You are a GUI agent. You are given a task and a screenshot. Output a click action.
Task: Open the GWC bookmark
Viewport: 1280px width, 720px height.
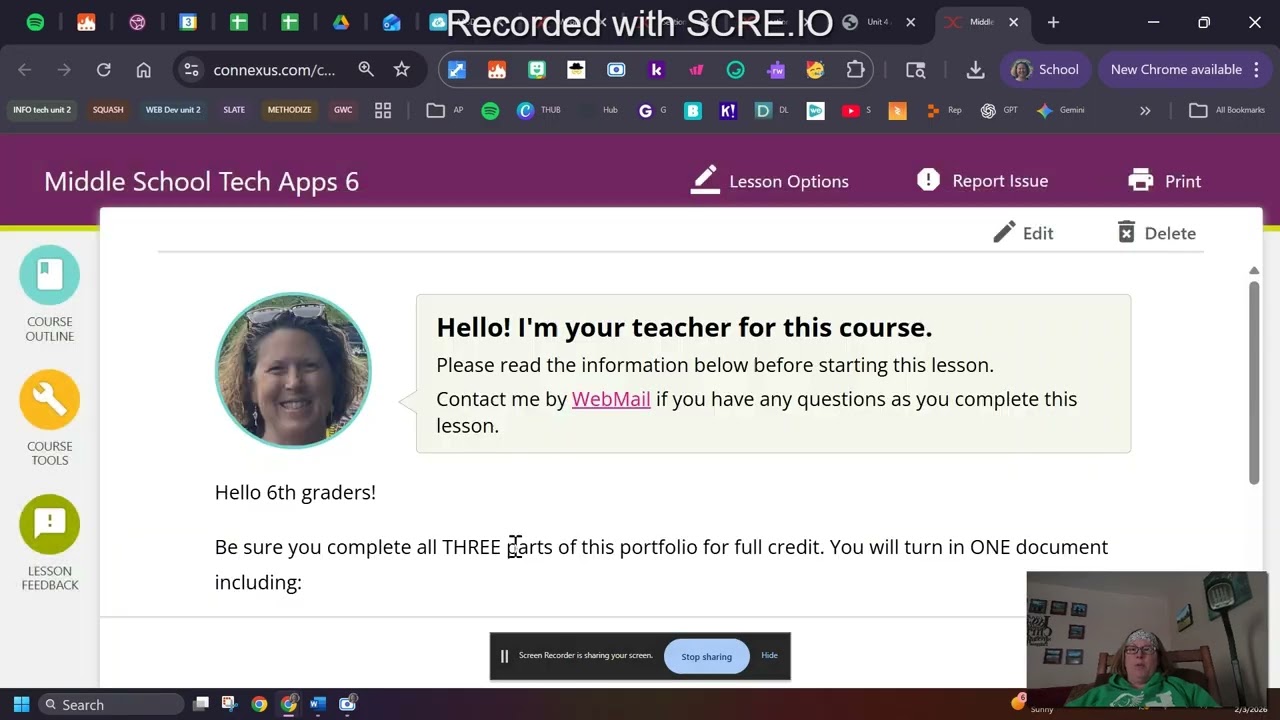(x=343, y=110)
